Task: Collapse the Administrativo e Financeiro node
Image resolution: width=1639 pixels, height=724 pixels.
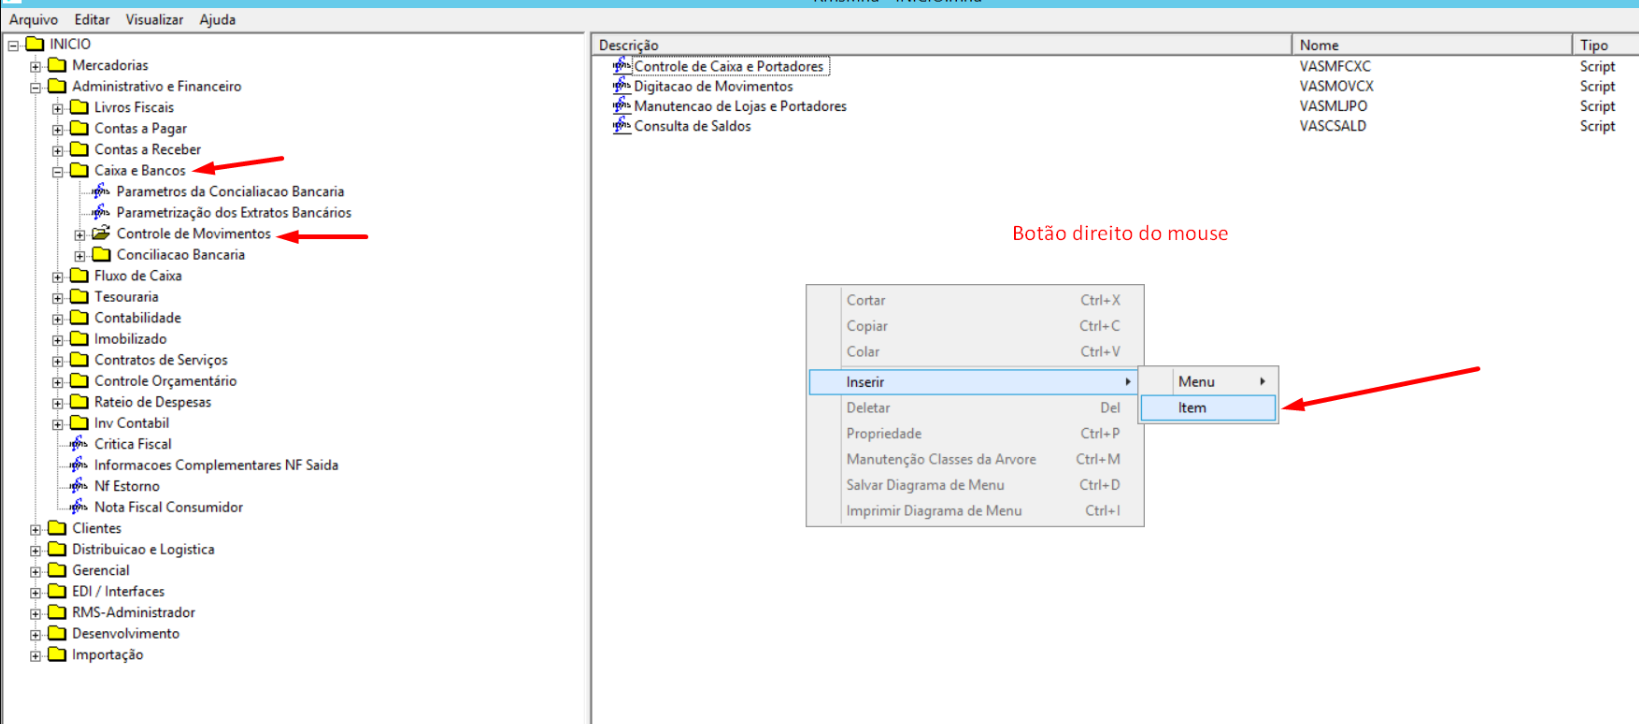Action: click(35, 88)
